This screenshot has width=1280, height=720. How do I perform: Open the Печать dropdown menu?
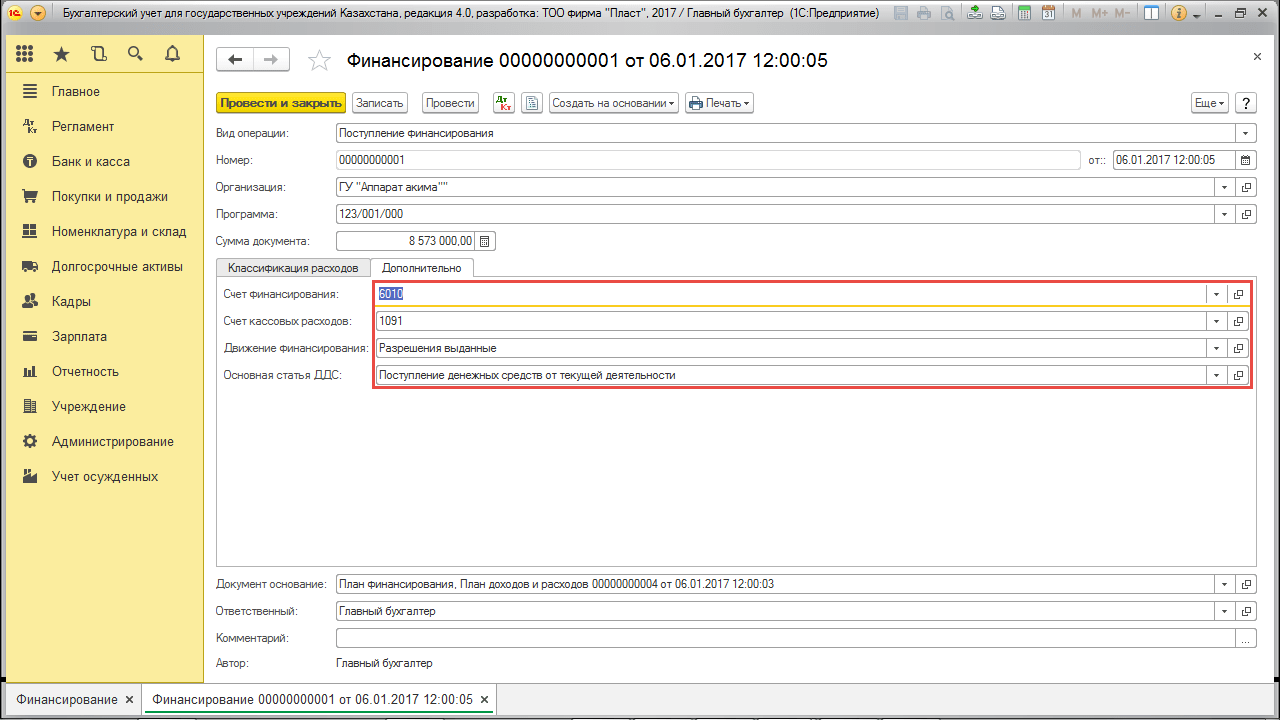pyautogui.click(x=718, y=103)
